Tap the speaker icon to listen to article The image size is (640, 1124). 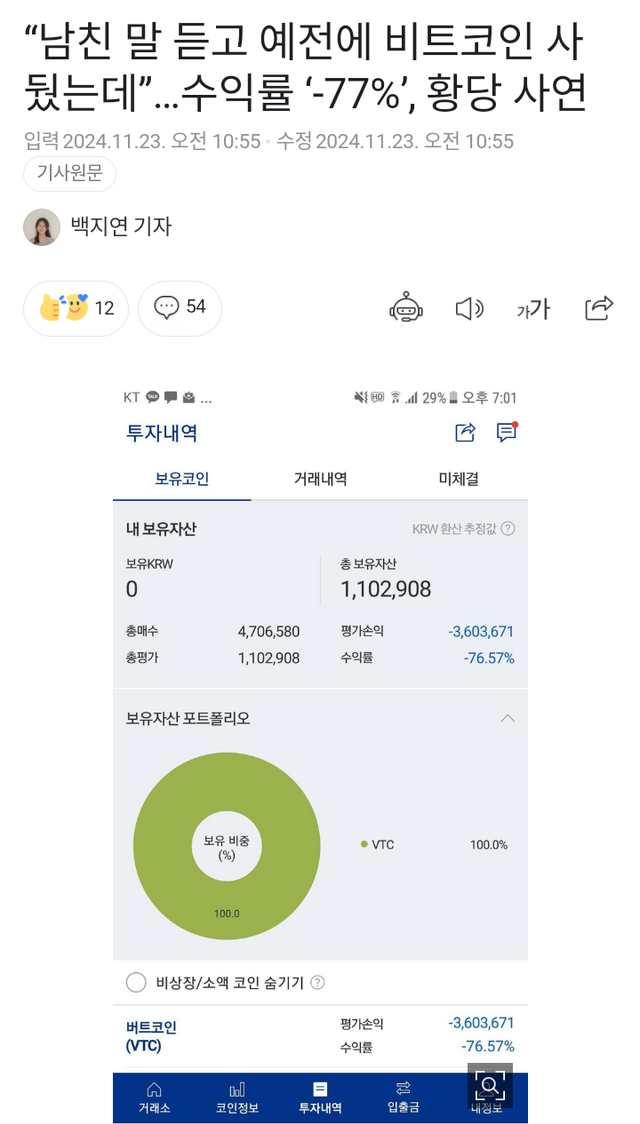pos(469,308)
